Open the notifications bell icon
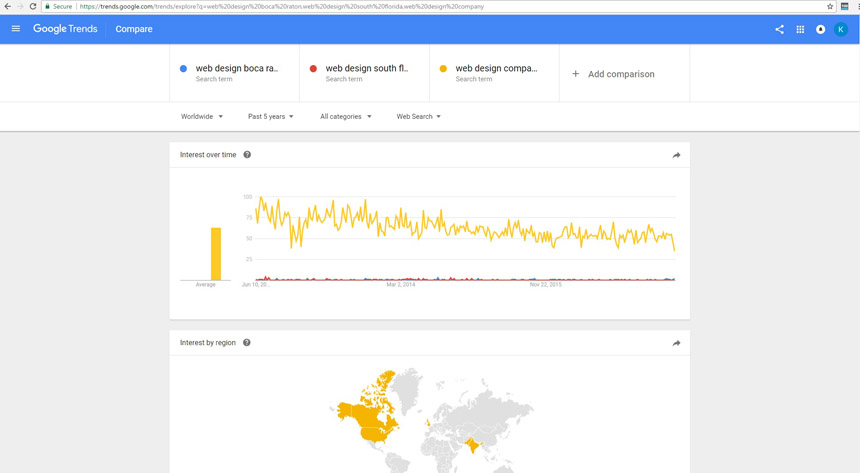Screen dimensions: 860x473 (821, 29)
